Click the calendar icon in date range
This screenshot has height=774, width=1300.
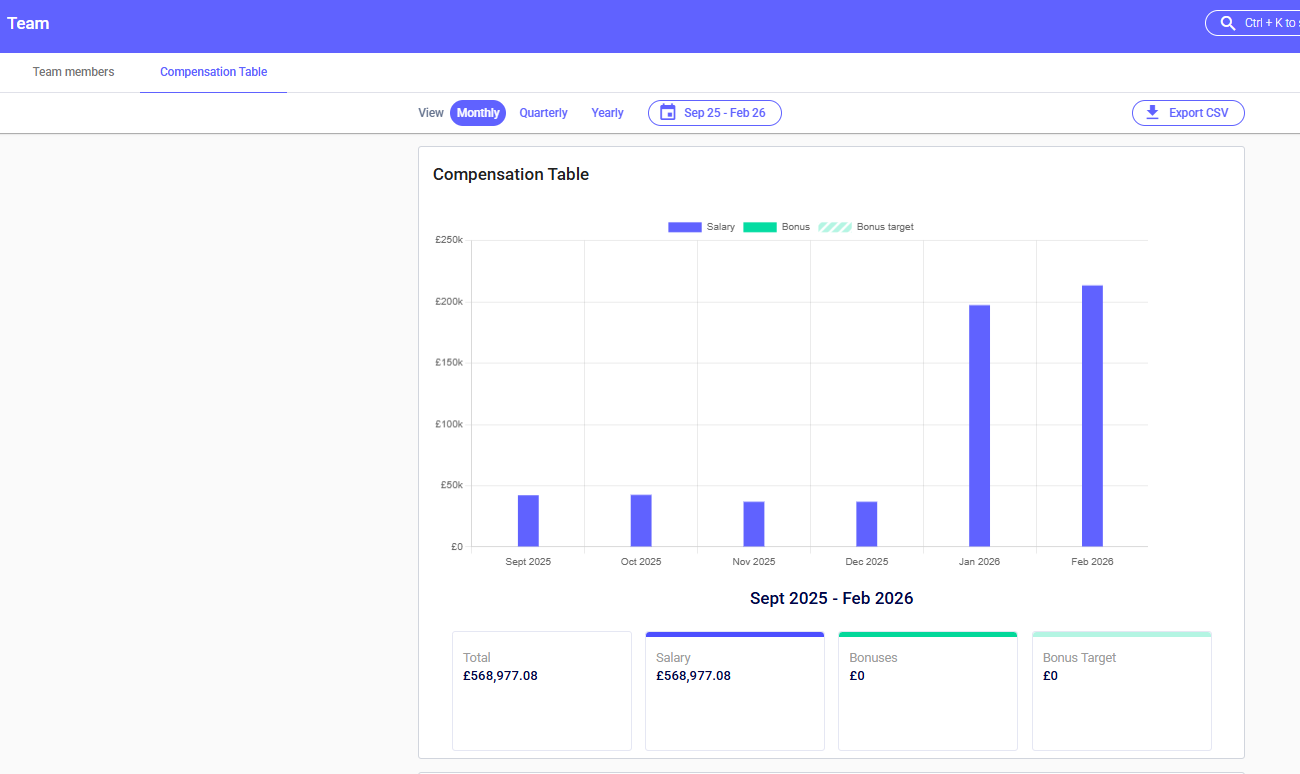(x=667, y=113)
